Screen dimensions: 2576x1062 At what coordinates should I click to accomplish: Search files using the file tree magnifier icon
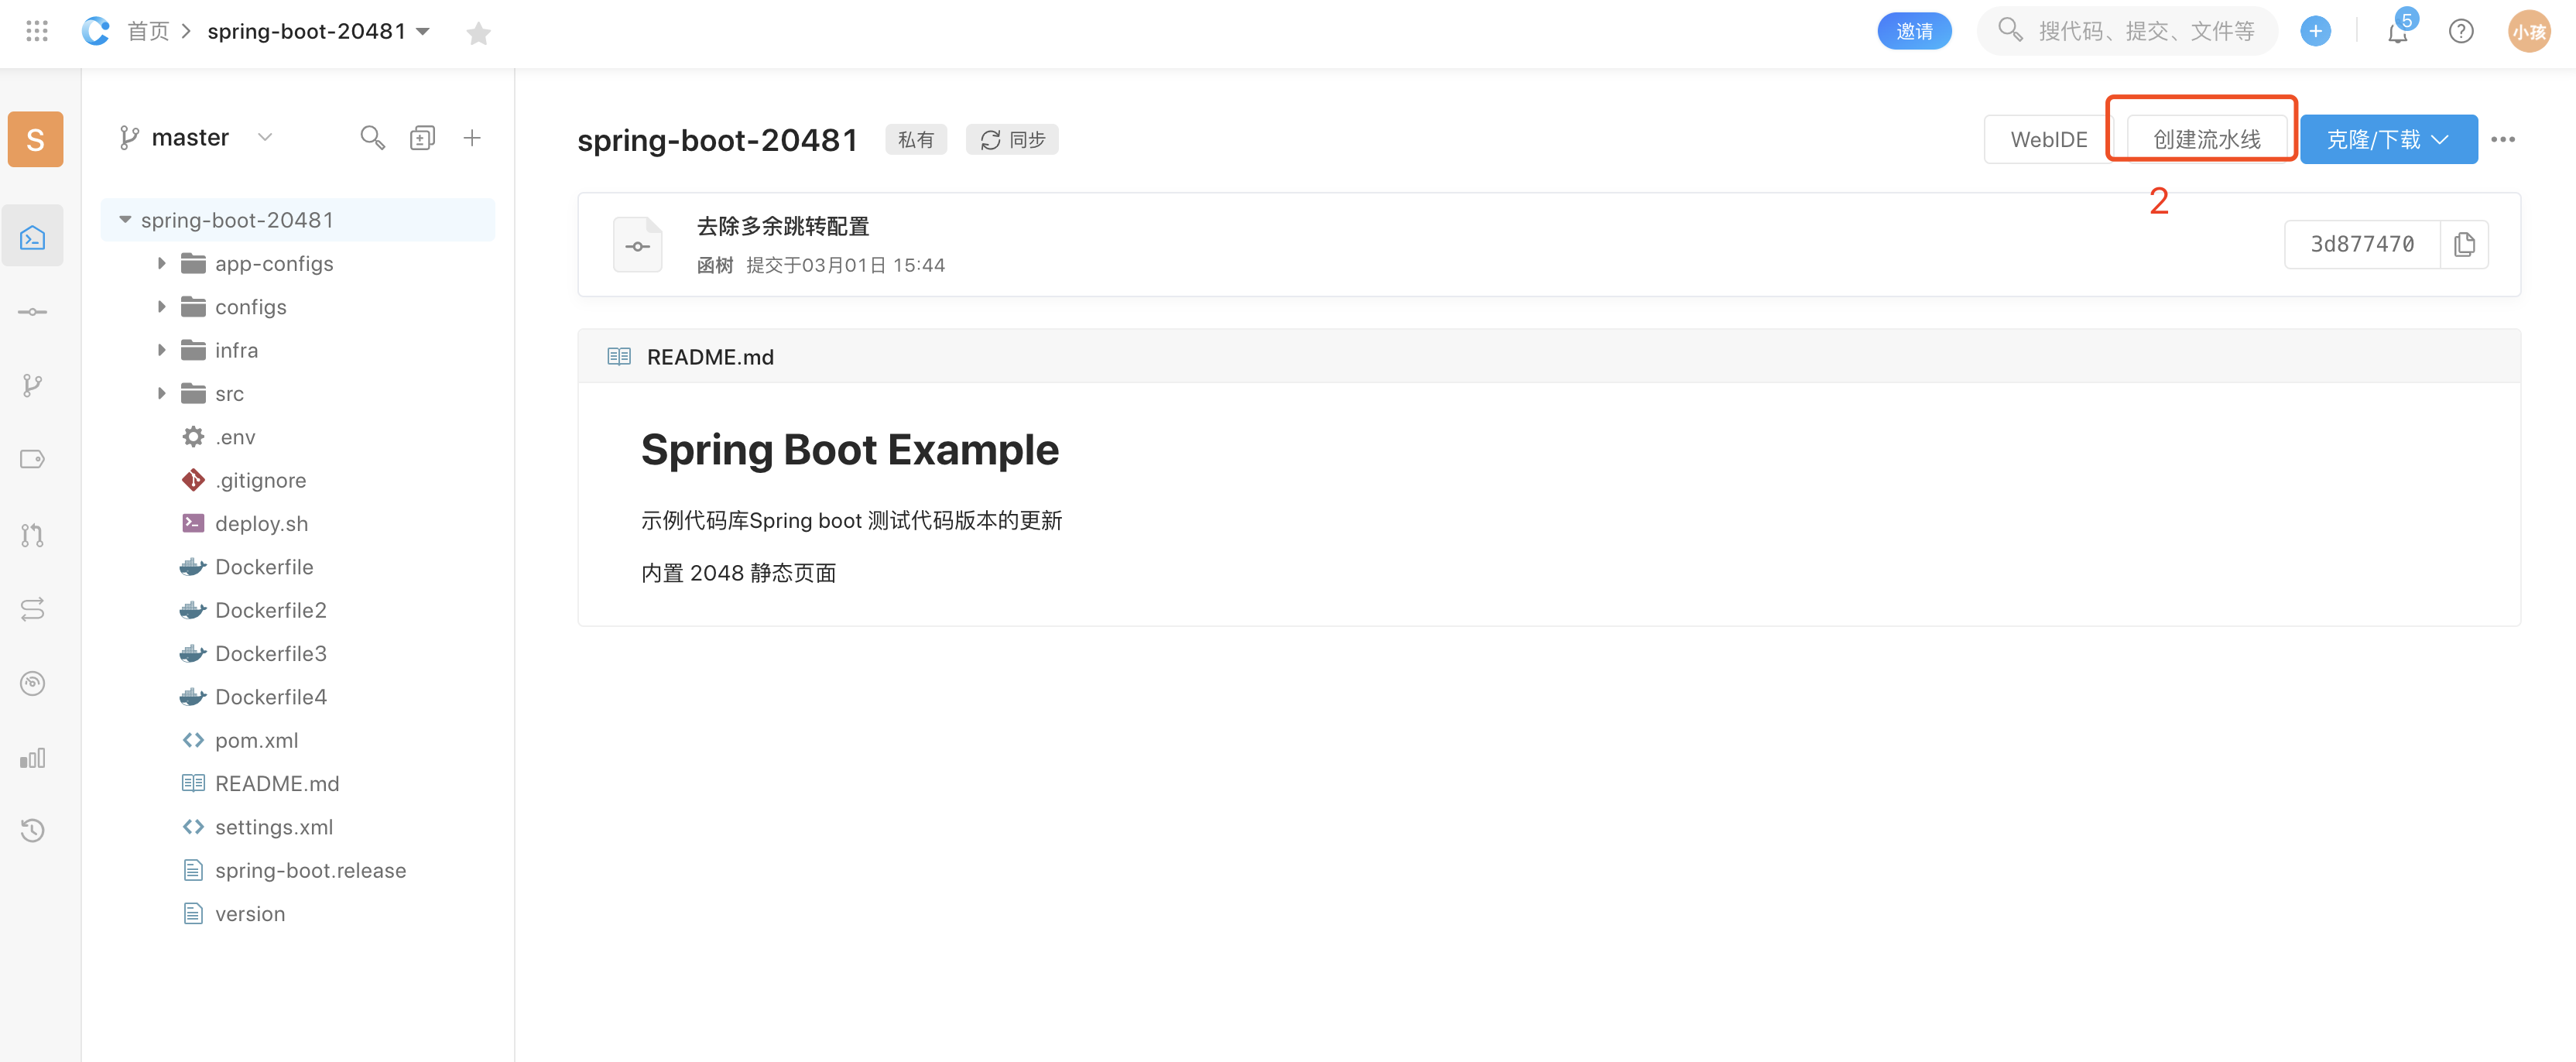pyautogui.click(x=372, y=137)
